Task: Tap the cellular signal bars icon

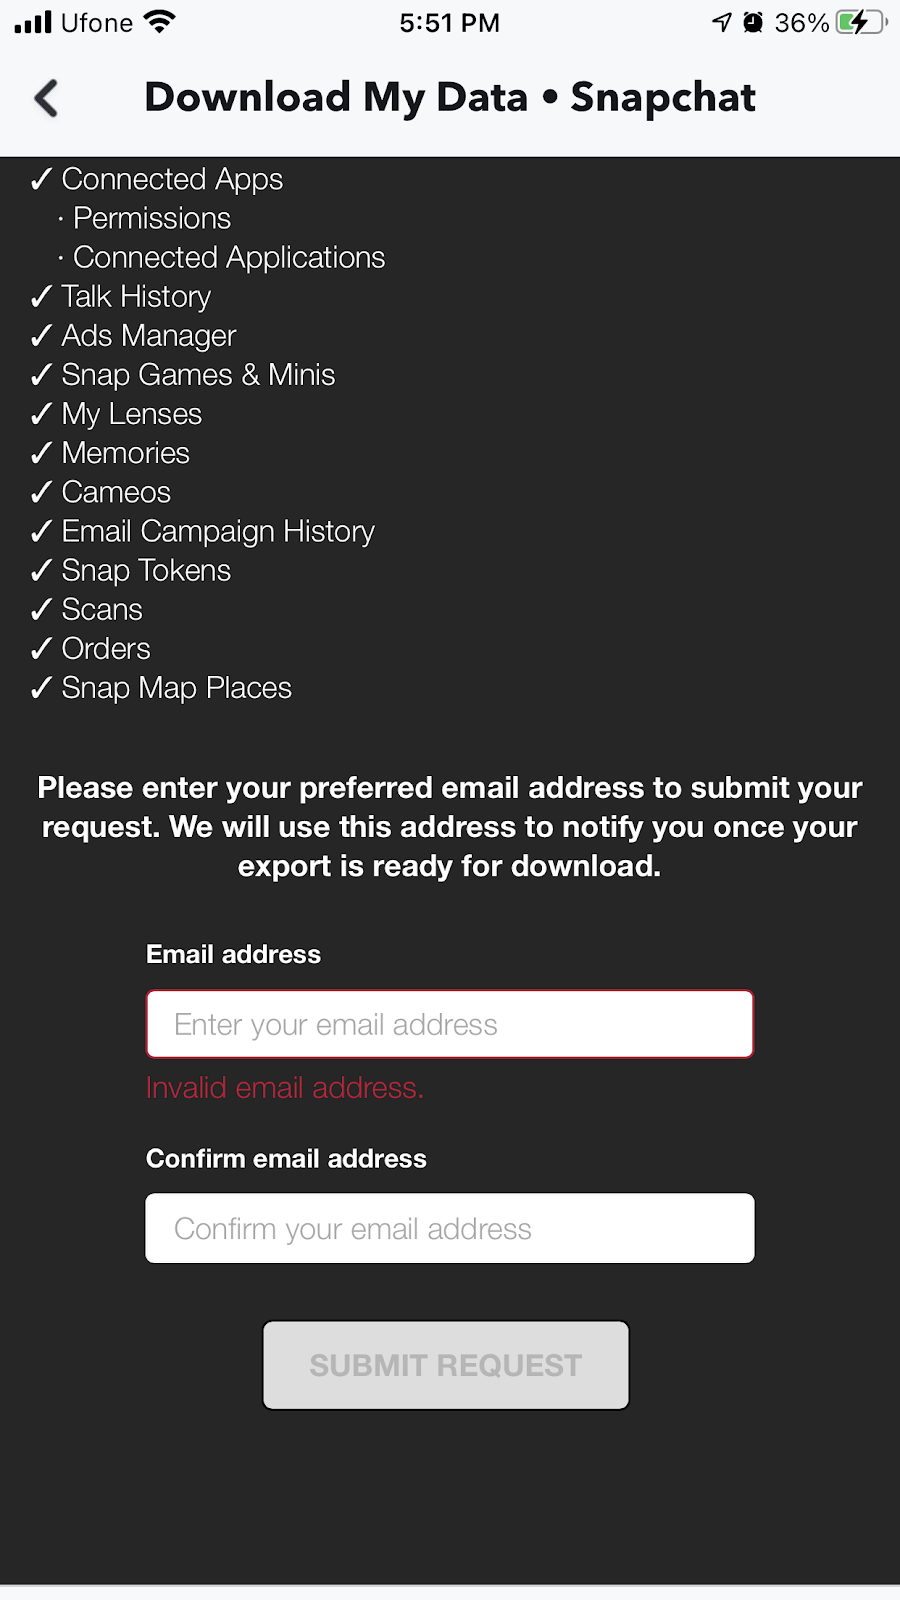Action: (x=33, y=22)
